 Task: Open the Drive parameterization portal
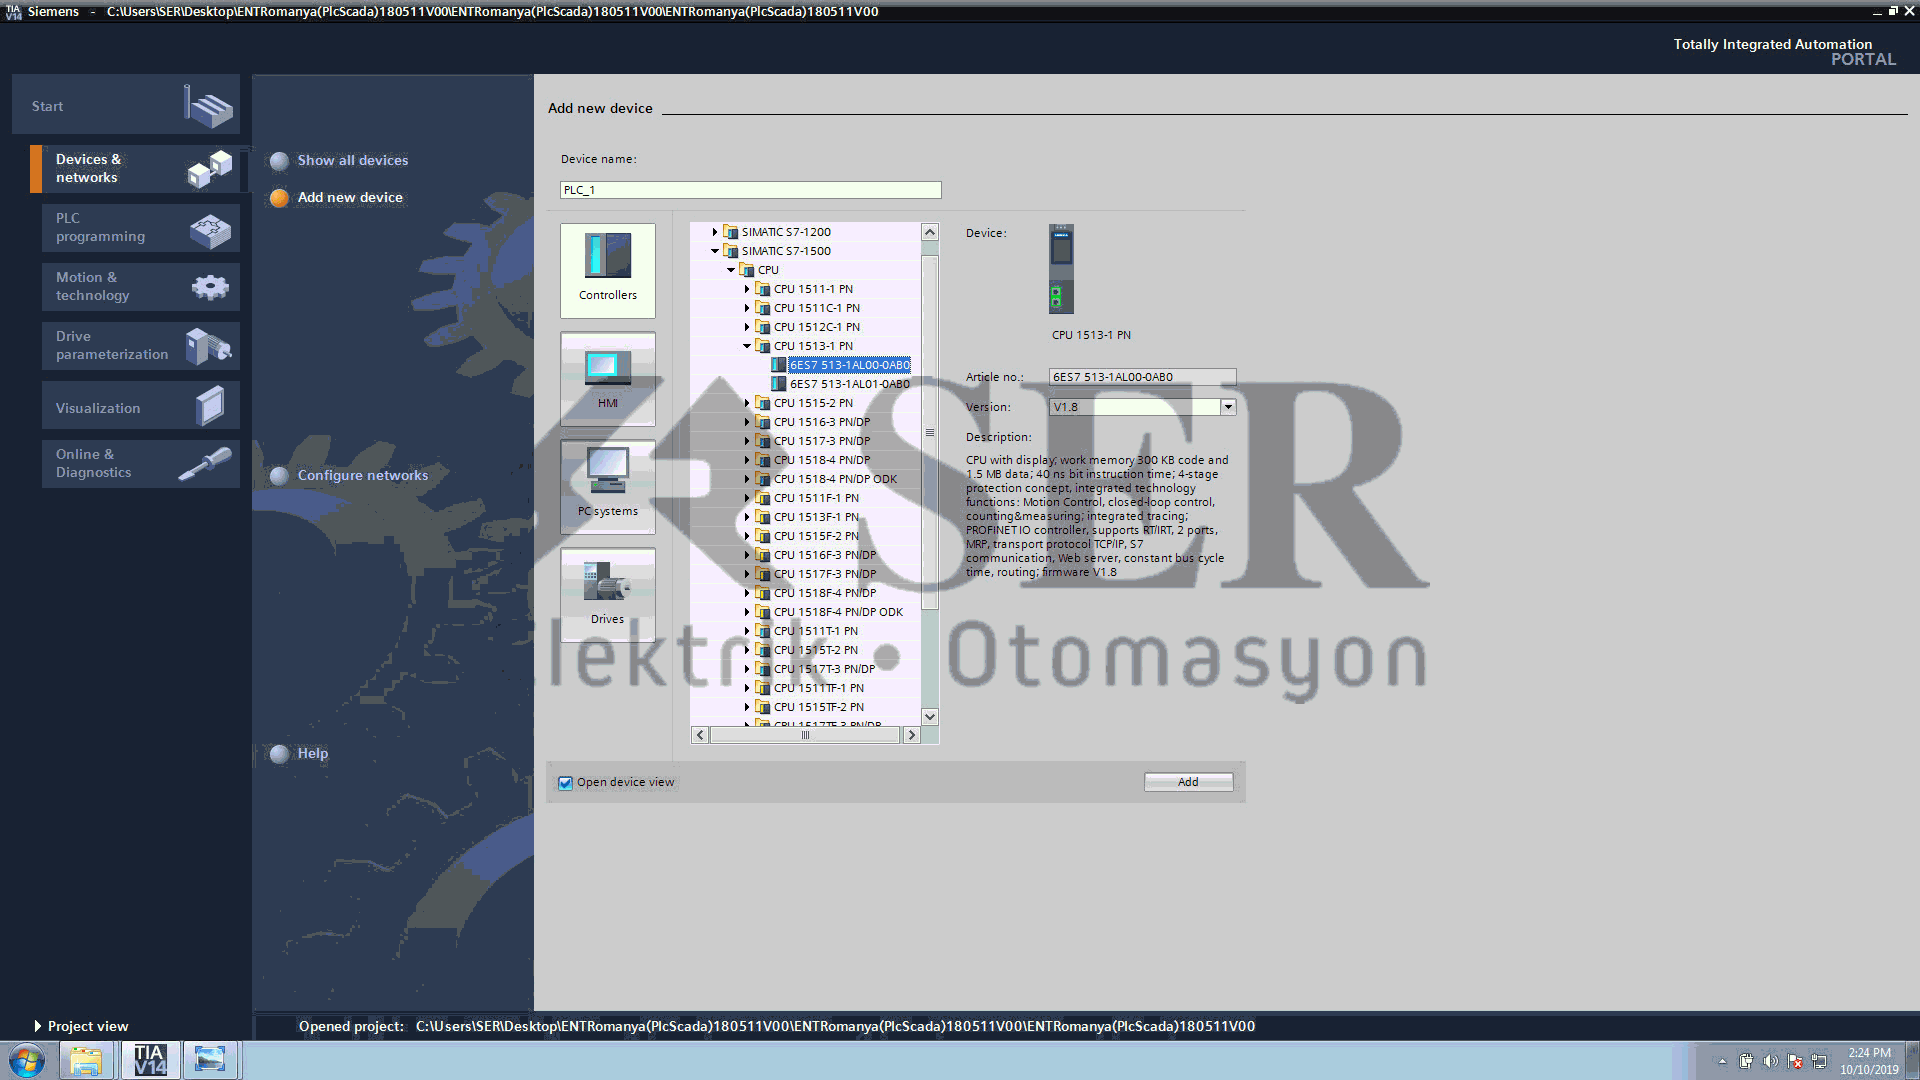click(141, 346)
